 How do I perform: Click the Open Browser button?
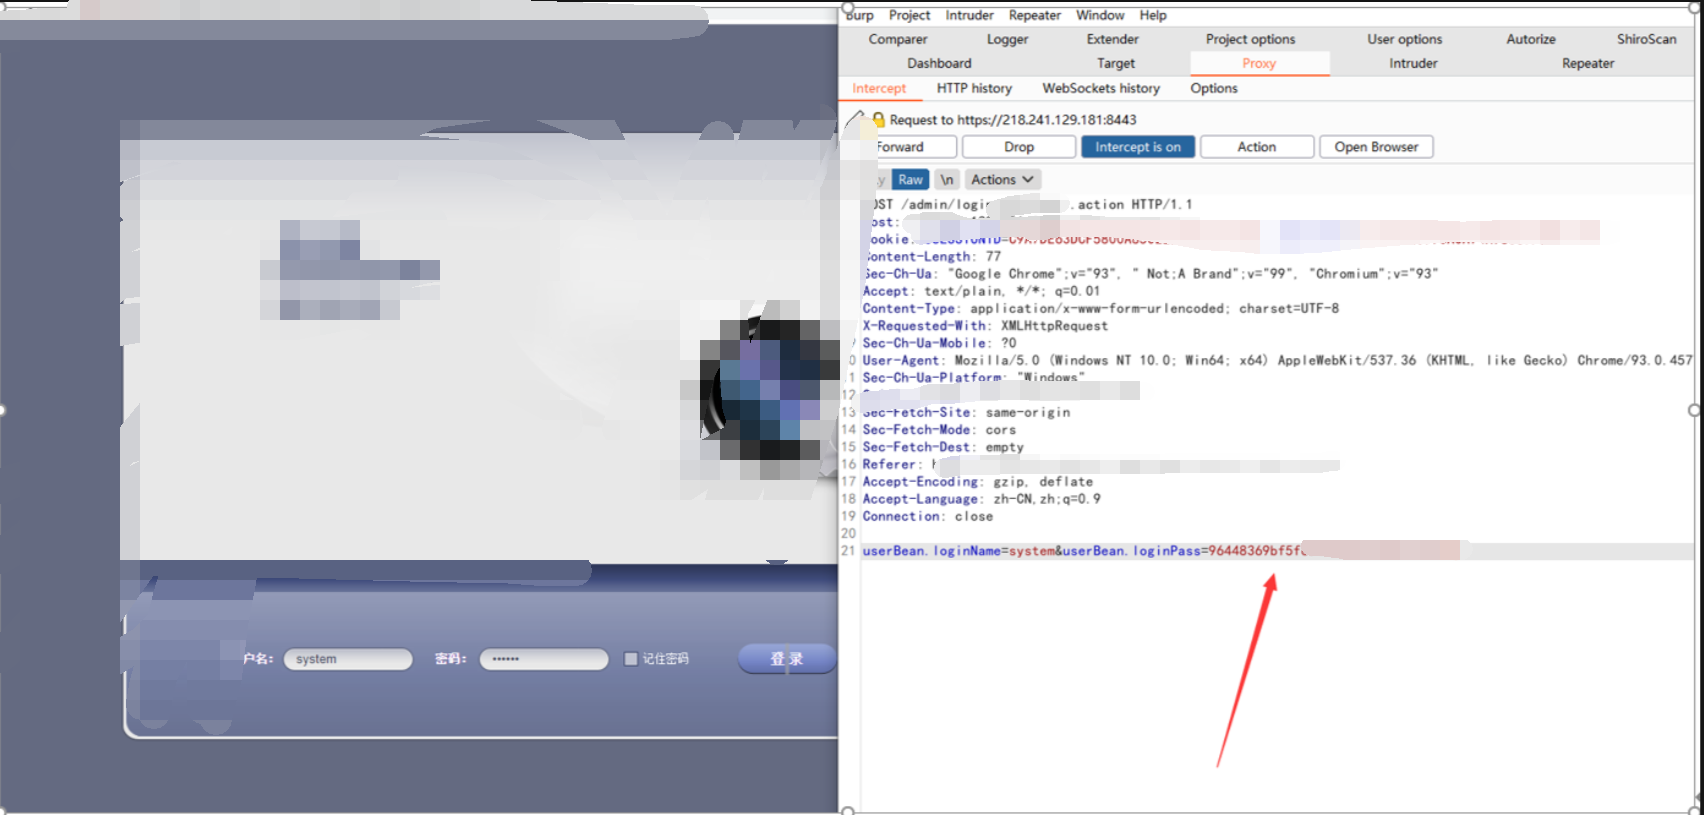[x=1376, y=147]
